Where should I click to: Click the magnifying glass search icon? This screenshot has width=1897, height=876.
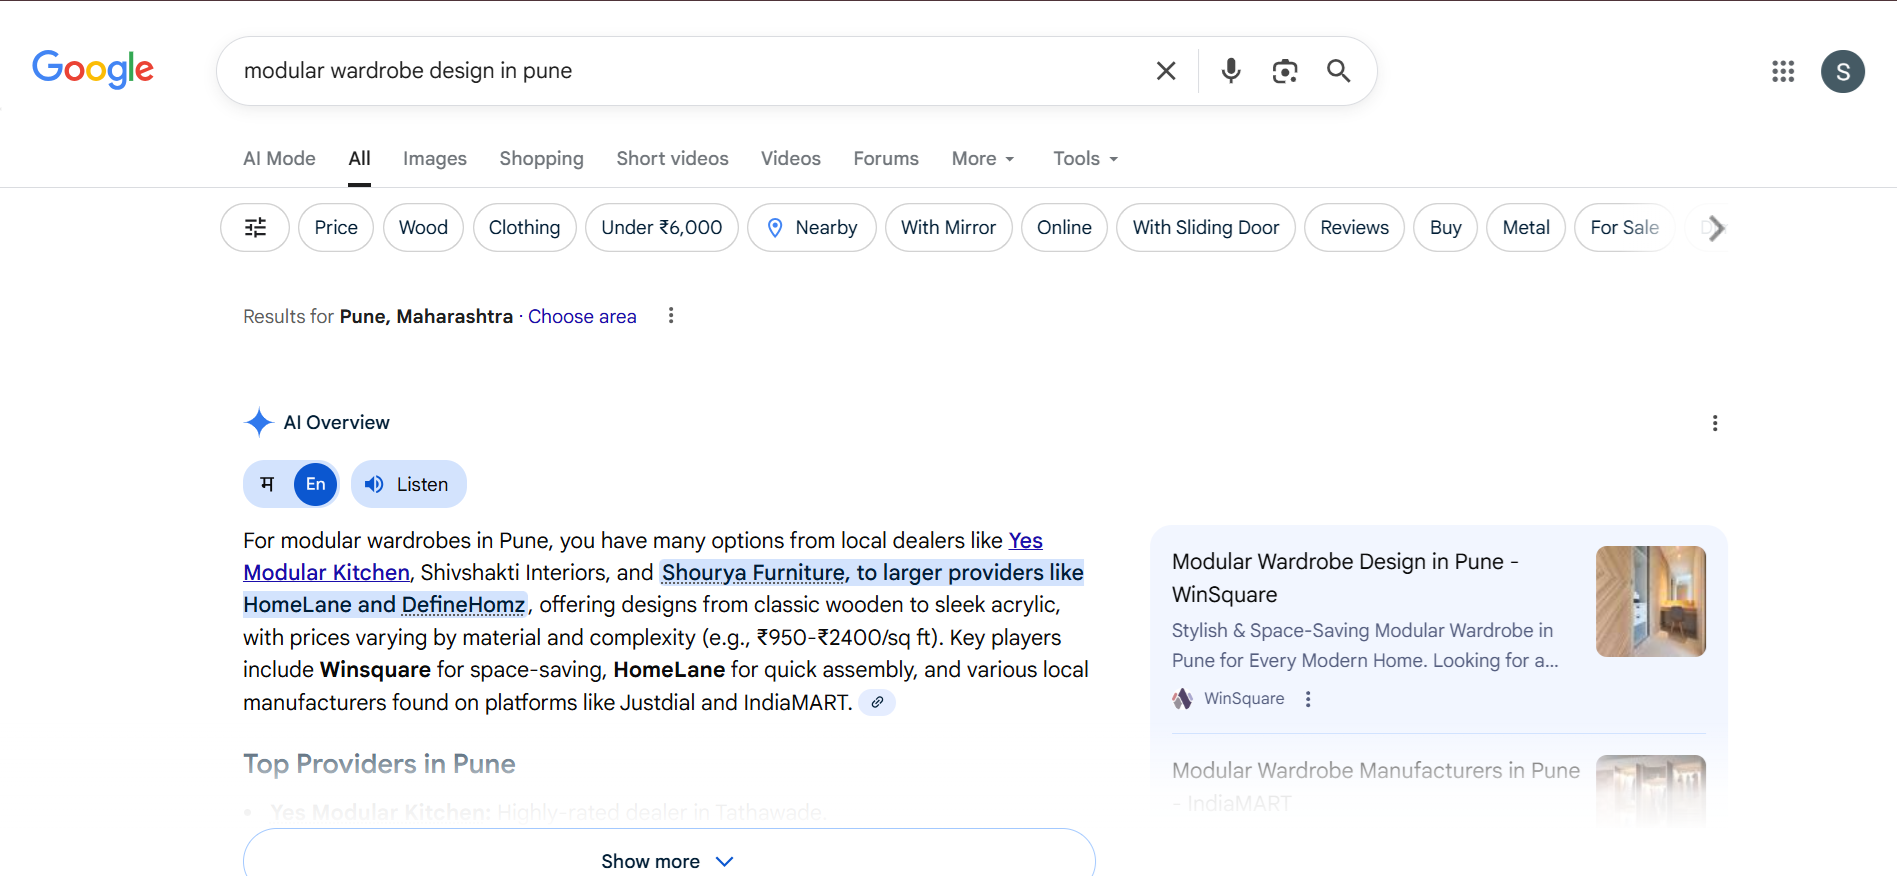1338,71
